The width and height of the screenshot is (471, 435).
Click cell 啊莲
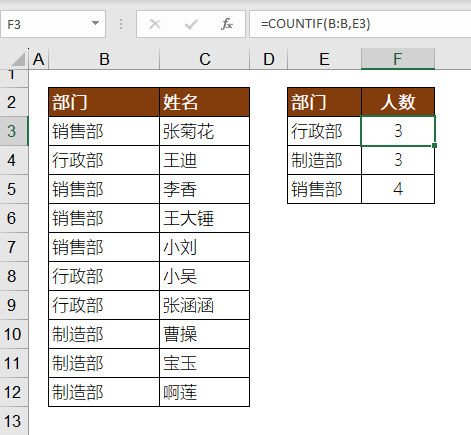point(205,392)
